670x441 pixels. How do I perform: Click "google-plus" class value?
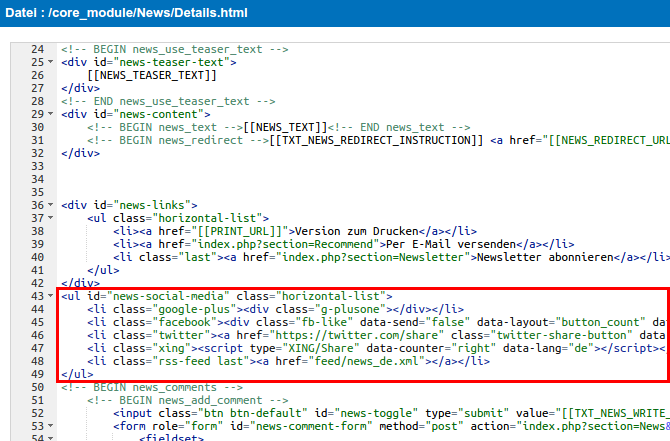[x=194, y=309]
